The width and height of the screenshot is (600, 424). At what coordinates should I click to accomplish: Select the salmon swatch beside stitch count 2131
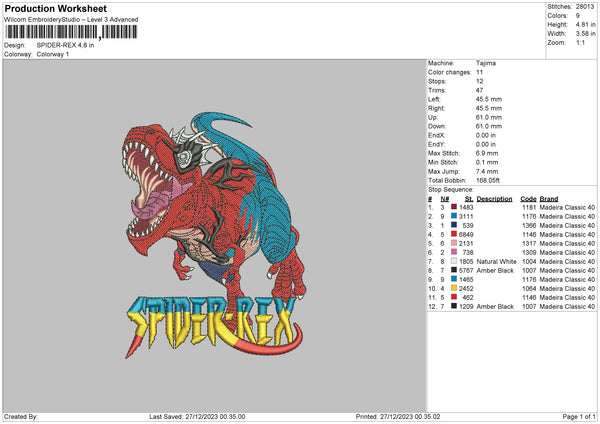[x=454, y=243]
